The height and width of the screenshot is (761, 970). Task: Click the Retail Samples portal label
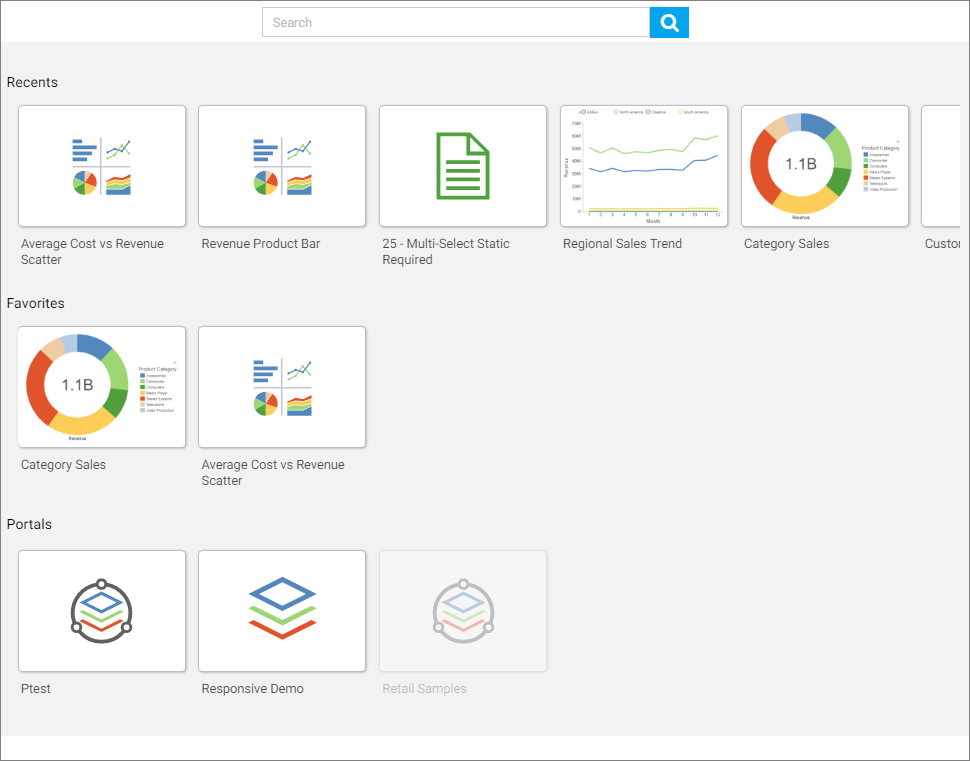(x=424, y=689)
